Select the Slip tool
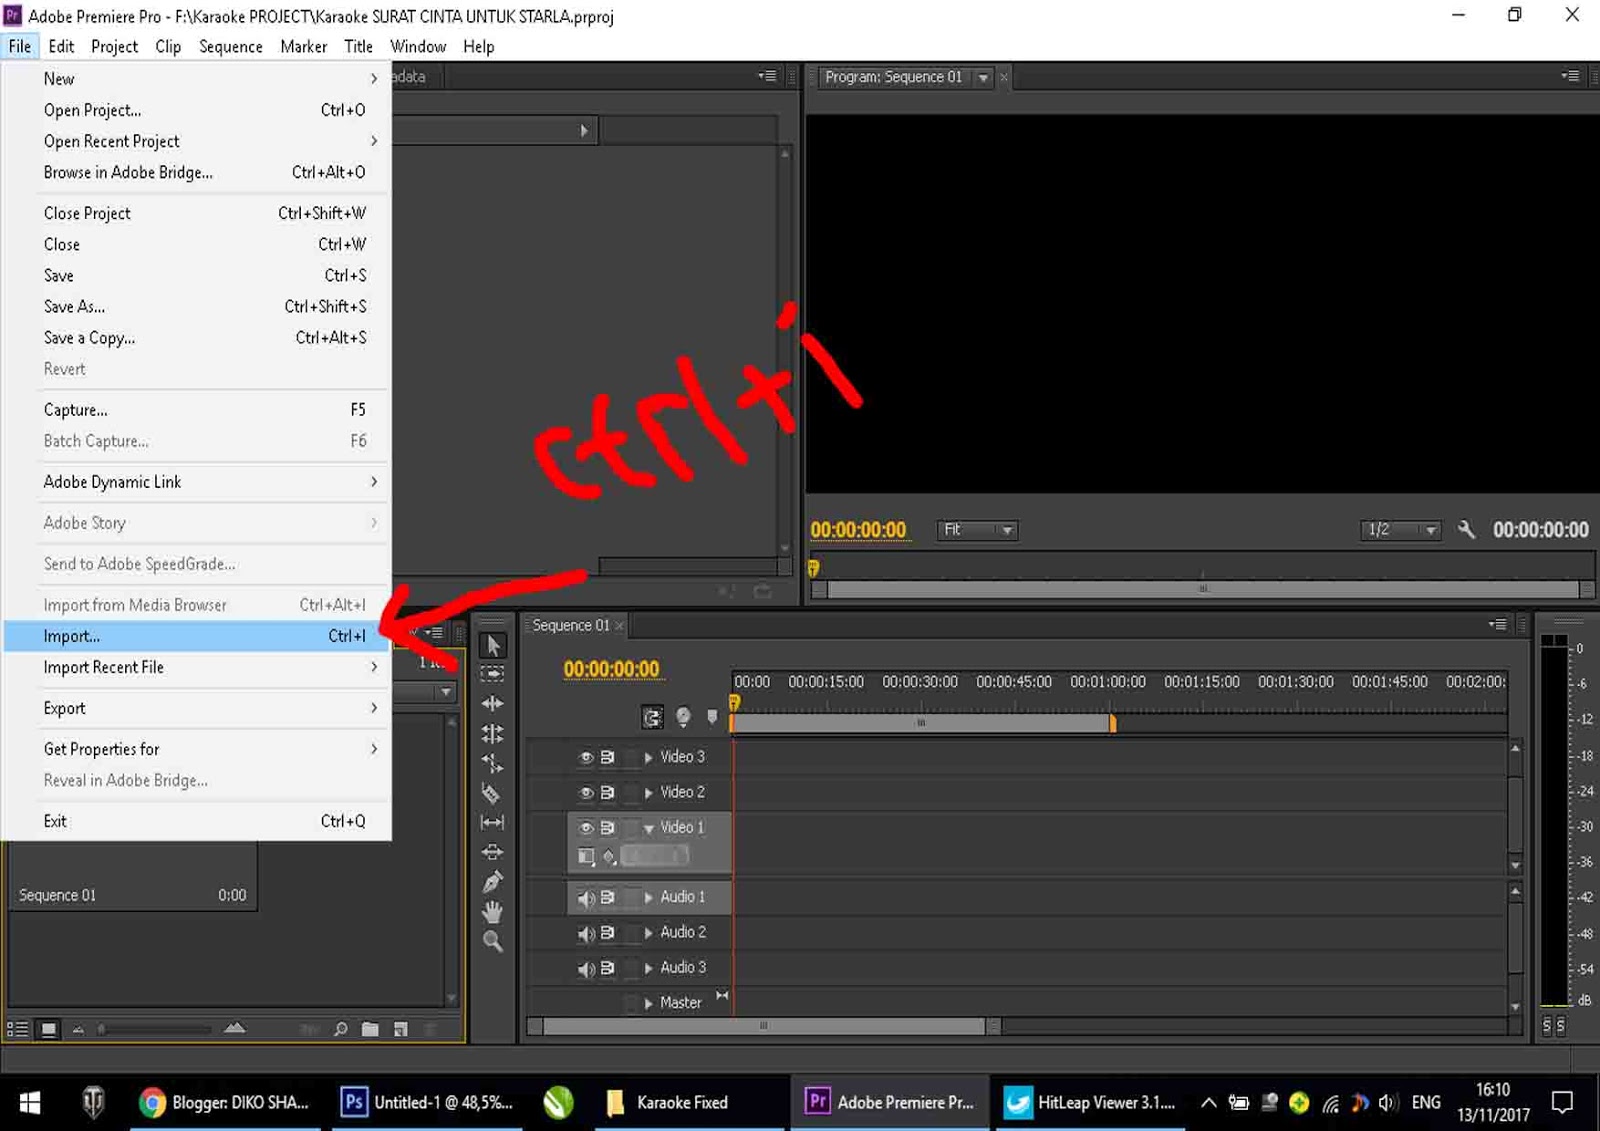 coord(492,822)
